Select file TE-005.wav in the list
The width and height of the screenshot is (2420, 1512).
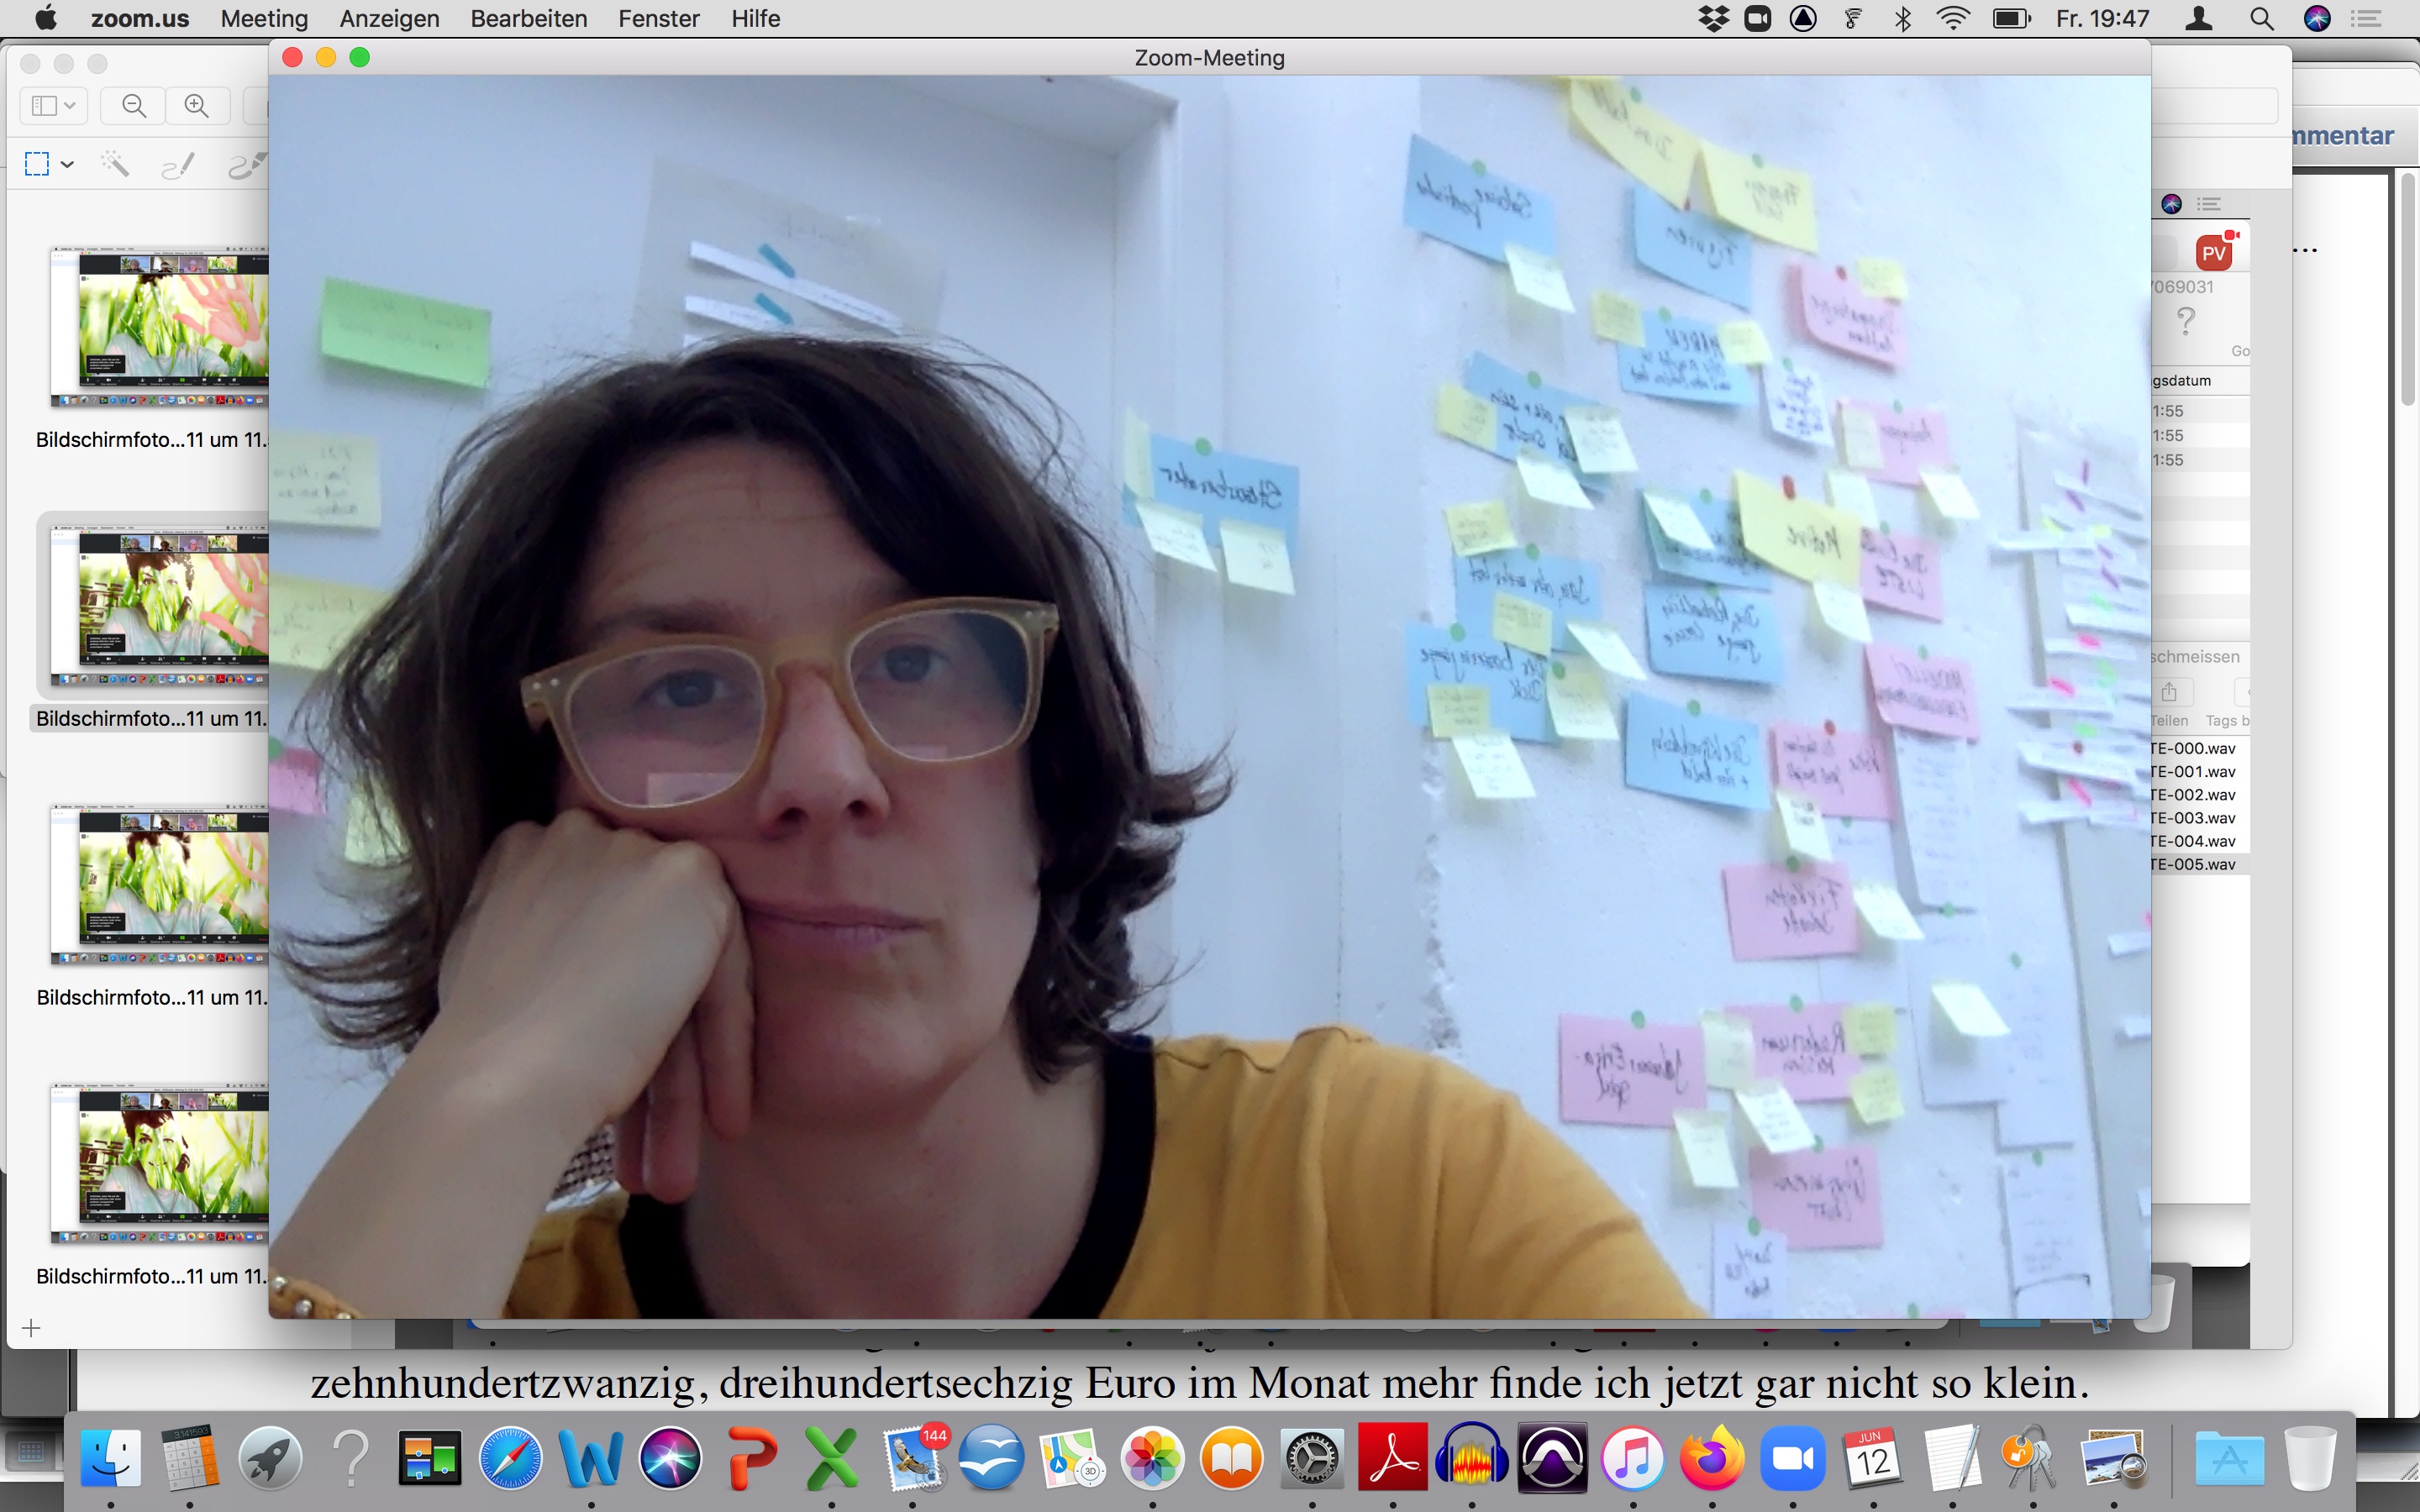point(2195,864)
